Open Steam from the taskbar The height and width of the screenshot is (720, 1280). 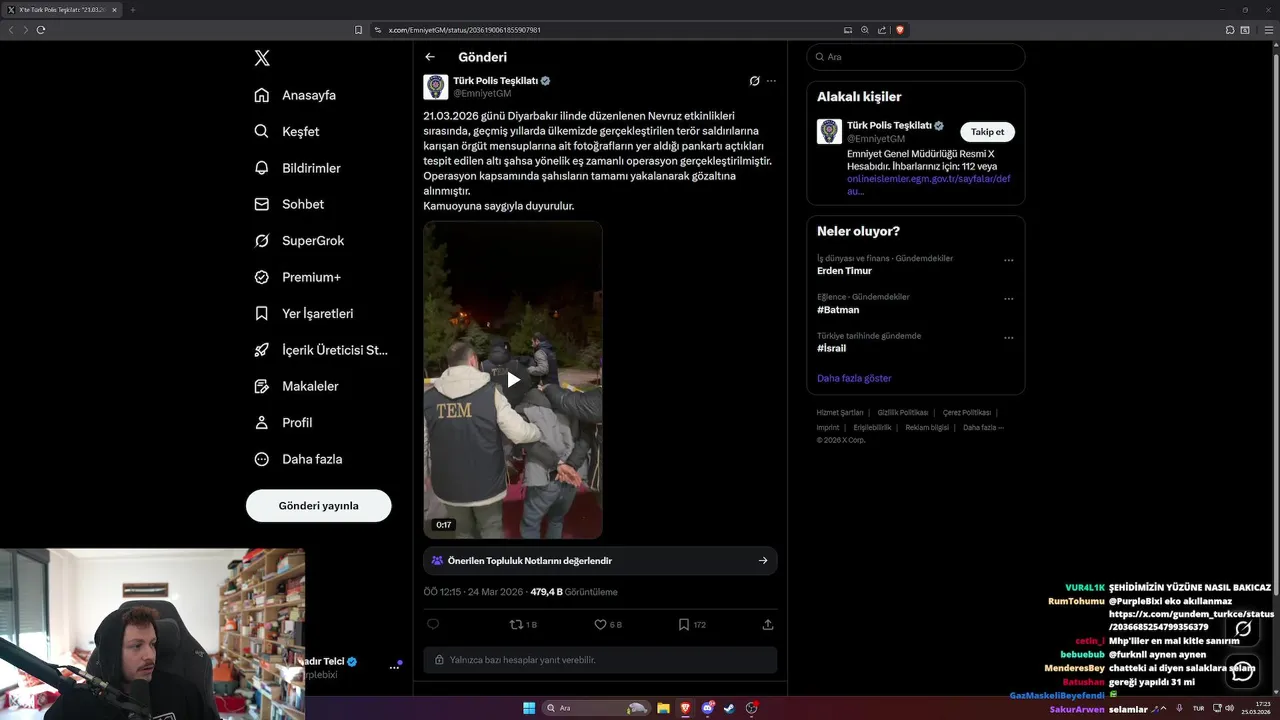(730, 708)
